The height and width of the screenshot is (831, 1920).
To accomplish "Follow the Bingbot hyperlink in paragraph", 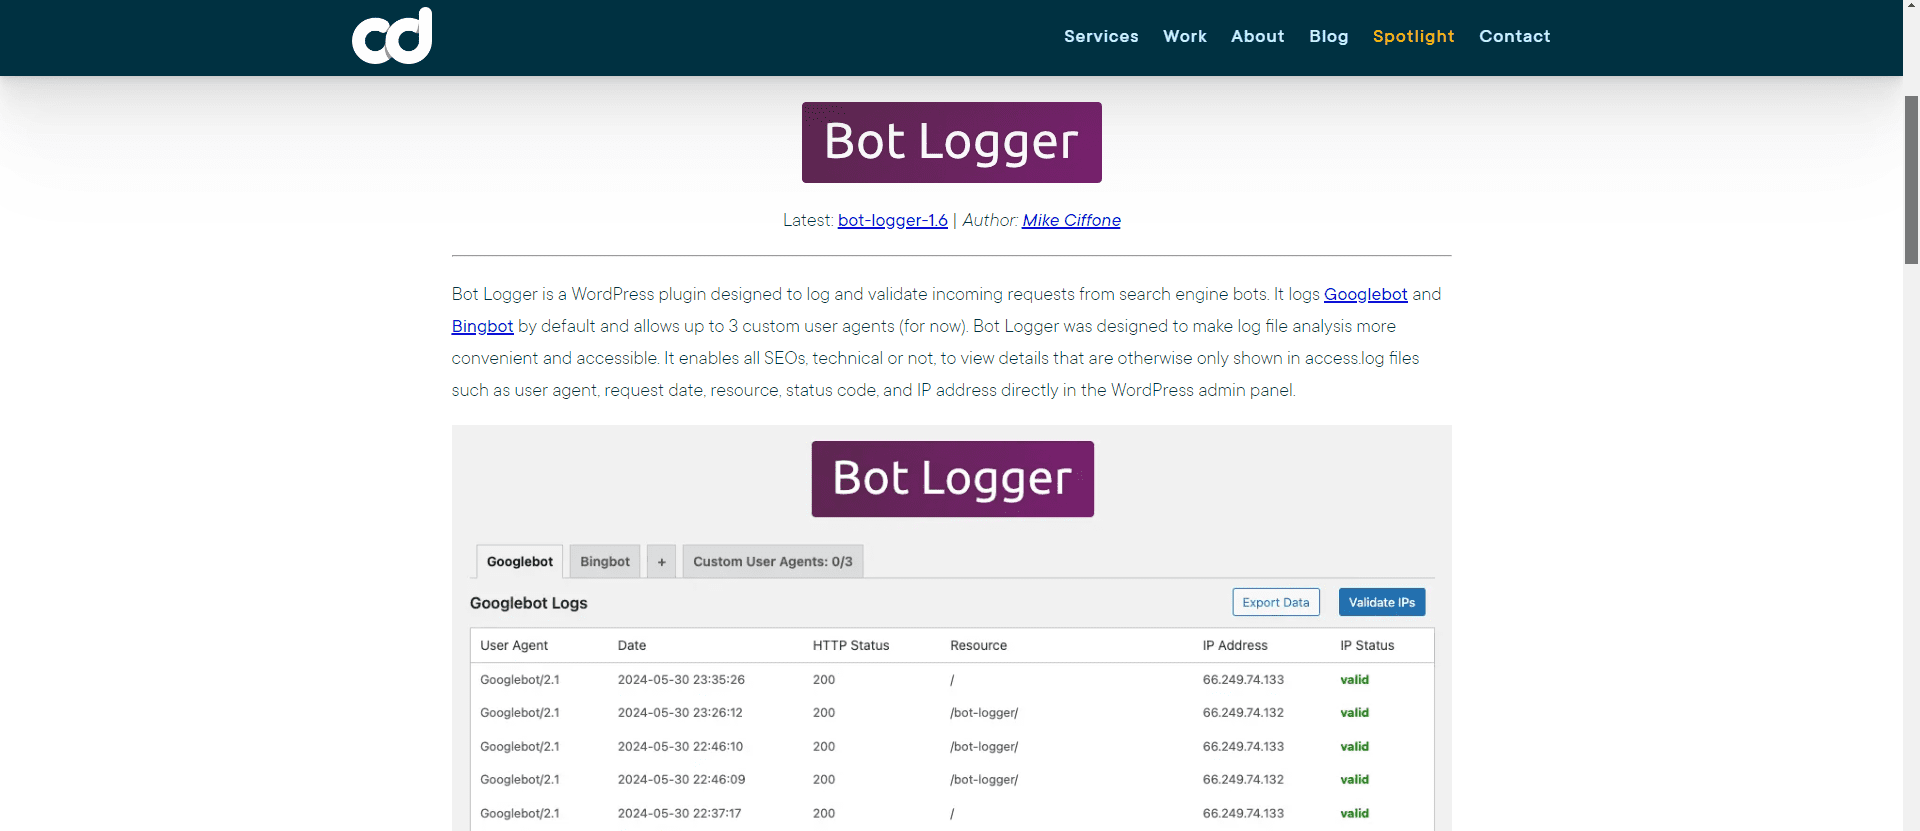I will coord(482,326).
